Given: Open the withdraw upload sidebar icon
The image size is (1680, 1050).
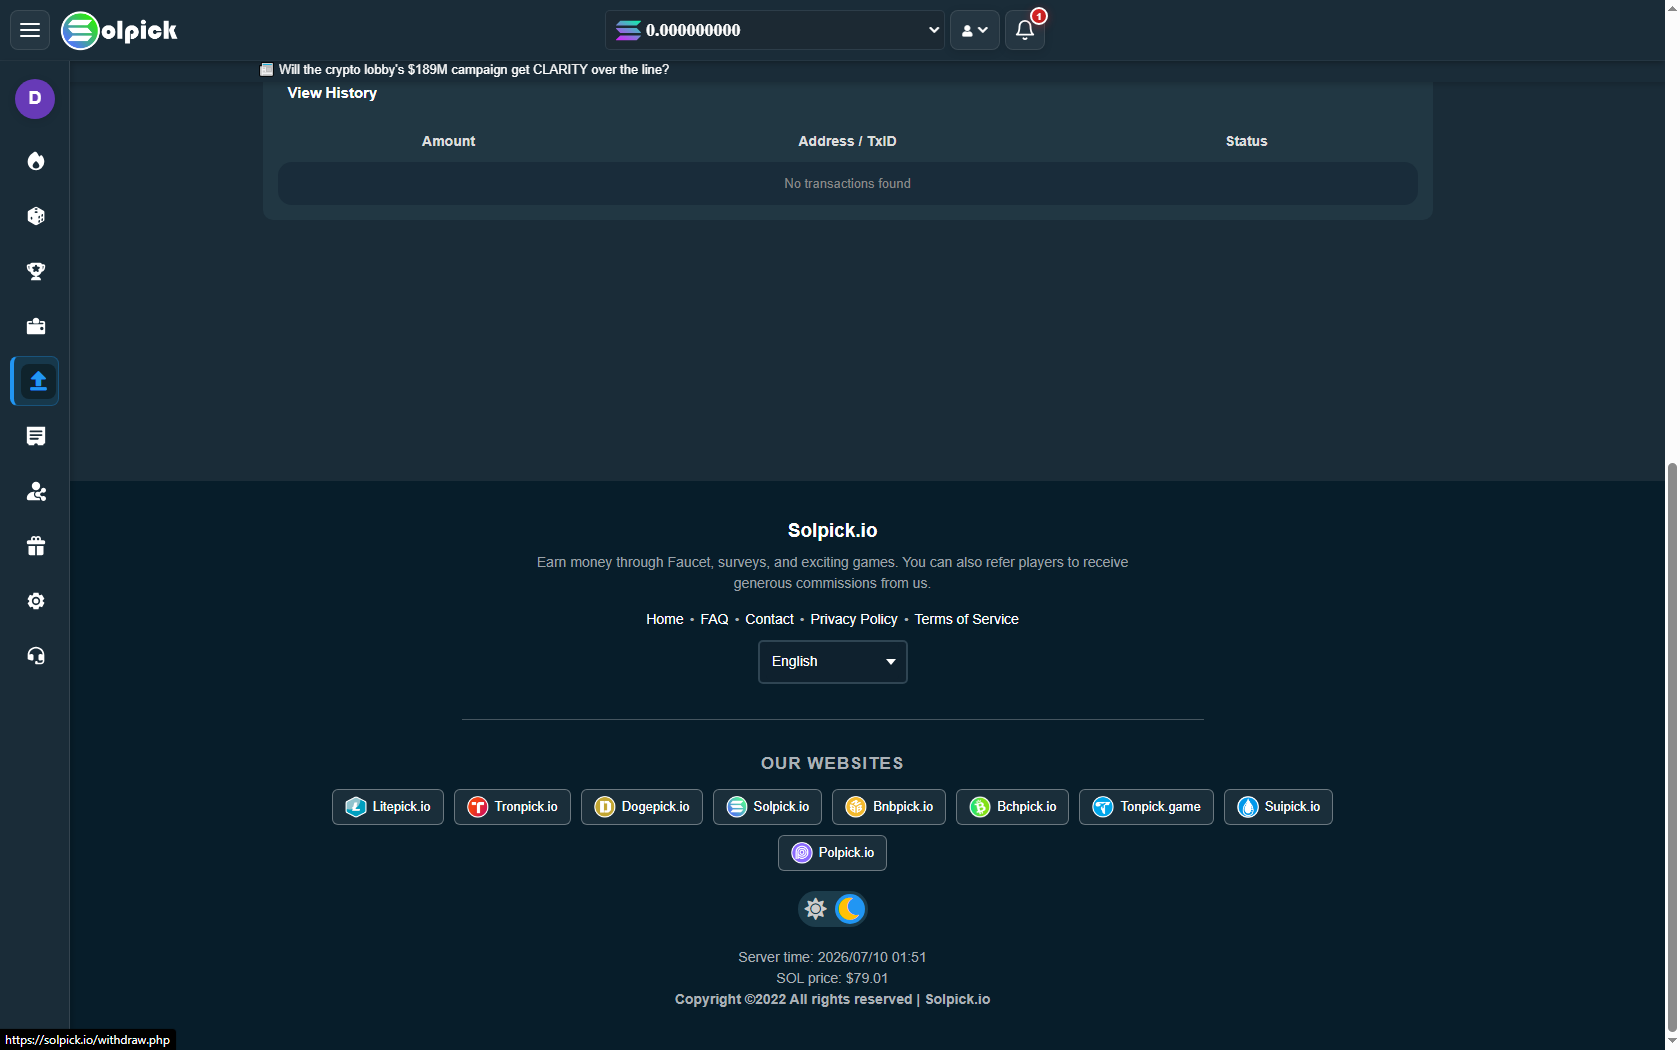Looking at the screenshot, I should [x=37, y=381].
